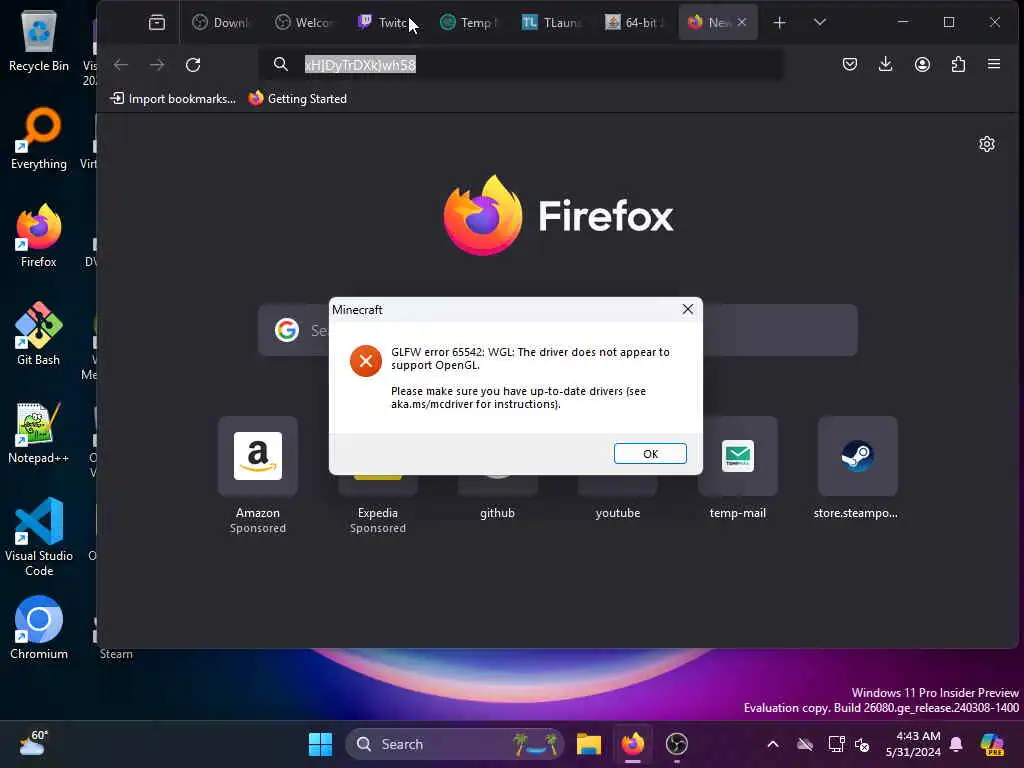1024x768 pixels.
Task: Switch to the Twitch tab
Action: click(385, 23)
